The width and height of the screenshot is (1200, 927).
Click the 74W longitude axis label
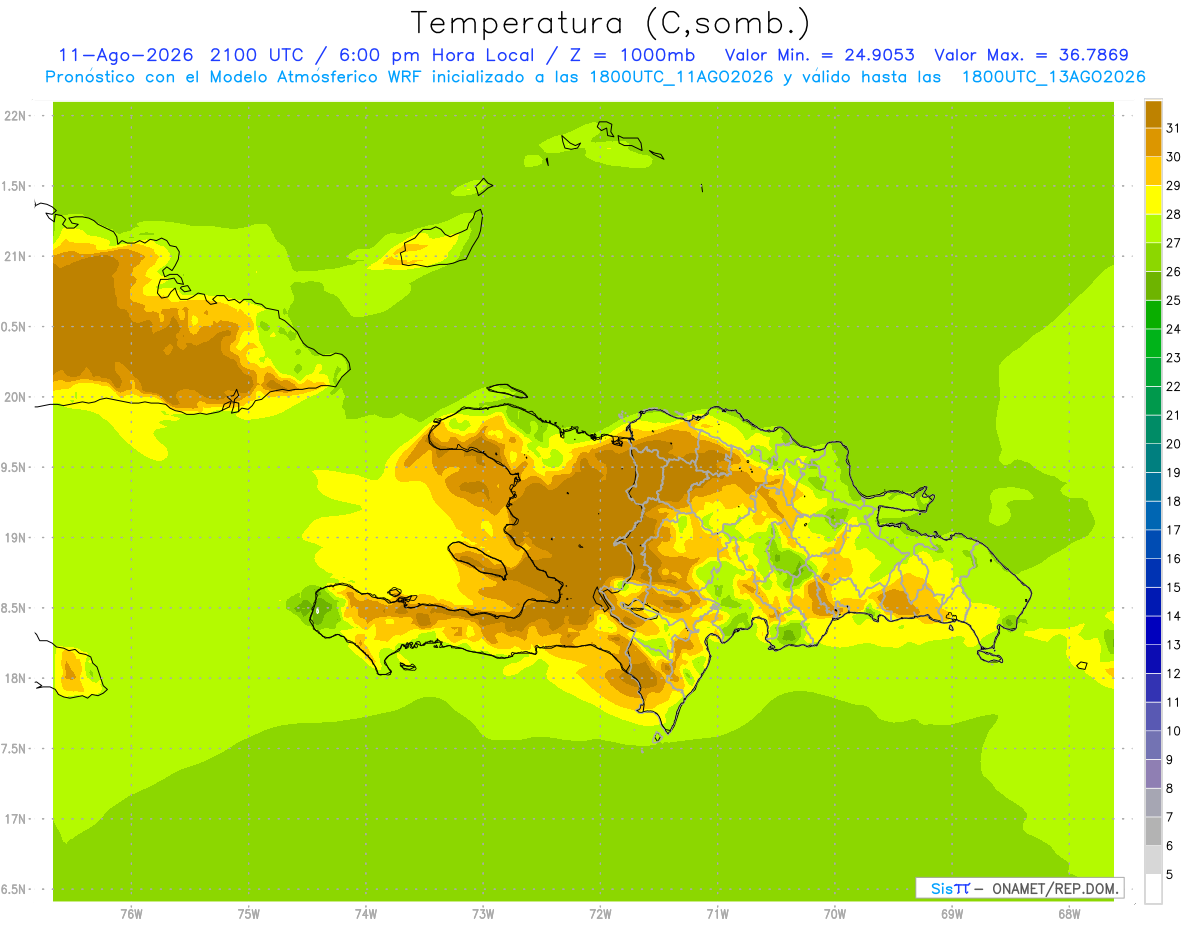pyautogui.click(x=366, y=914)
